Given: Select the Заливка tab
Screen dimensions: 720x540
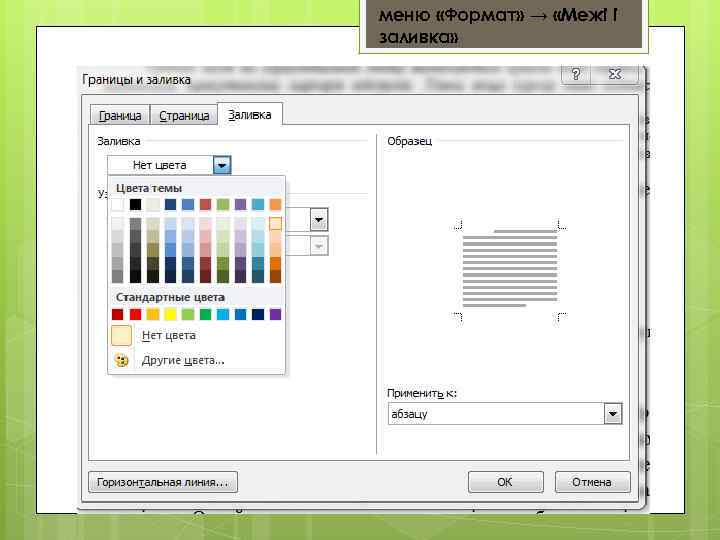Looking at the screenshot, I should coord(250,114).
